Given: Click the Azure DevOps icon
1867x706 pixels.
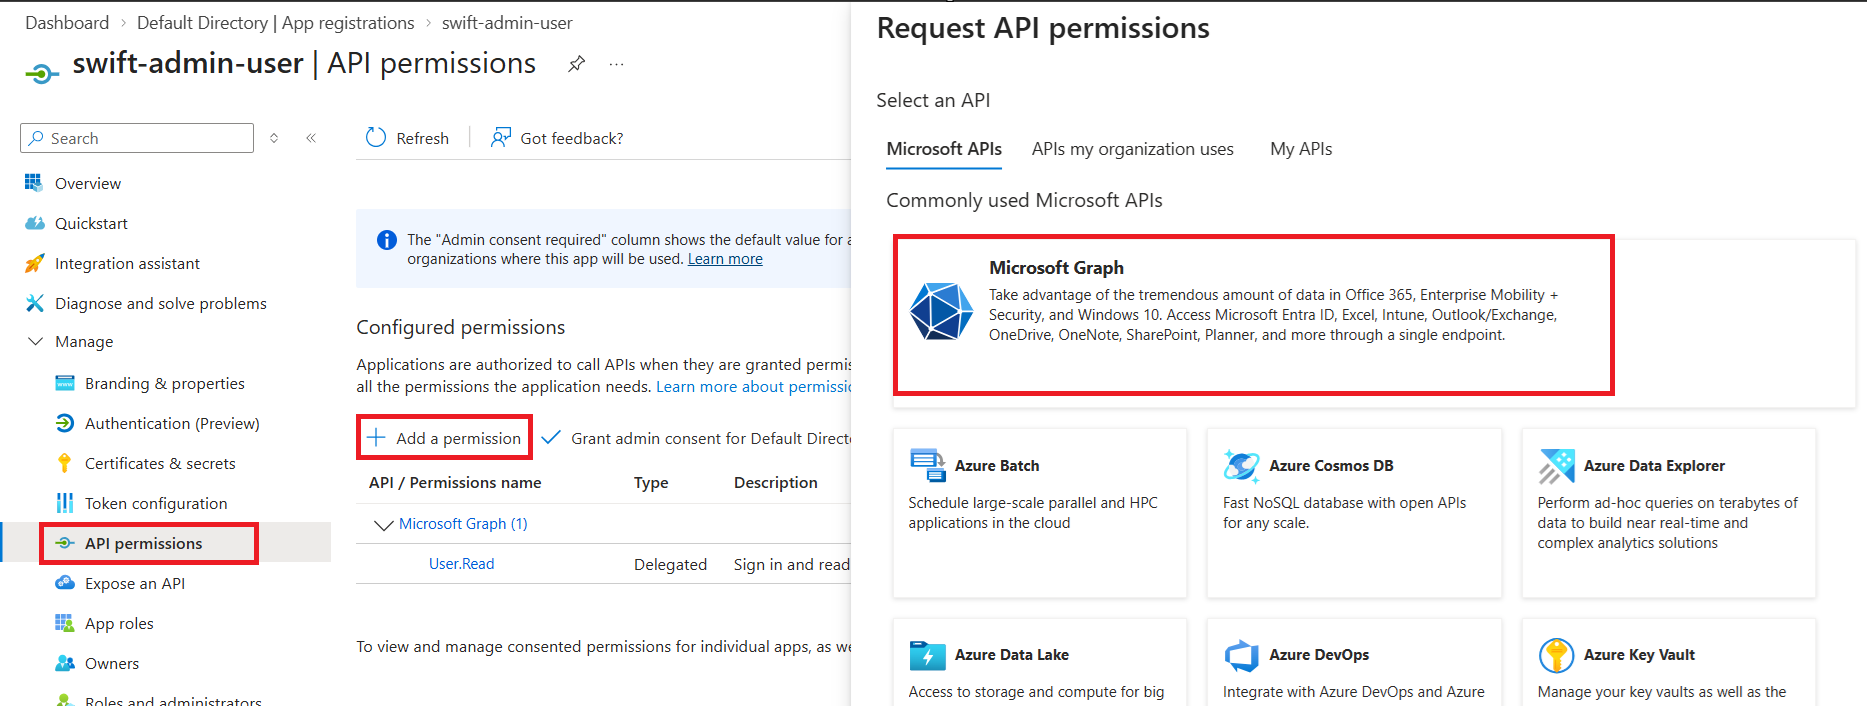Looking at the screenshot, I should pyautogui.click(x=1242, y=655).
